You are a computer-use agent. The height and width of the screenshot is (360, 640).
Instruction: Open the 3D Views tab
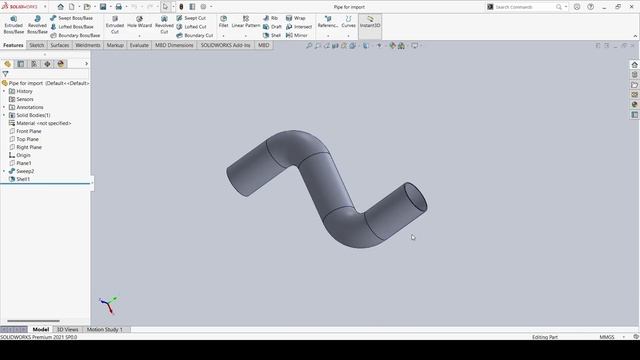pos(67,329)
